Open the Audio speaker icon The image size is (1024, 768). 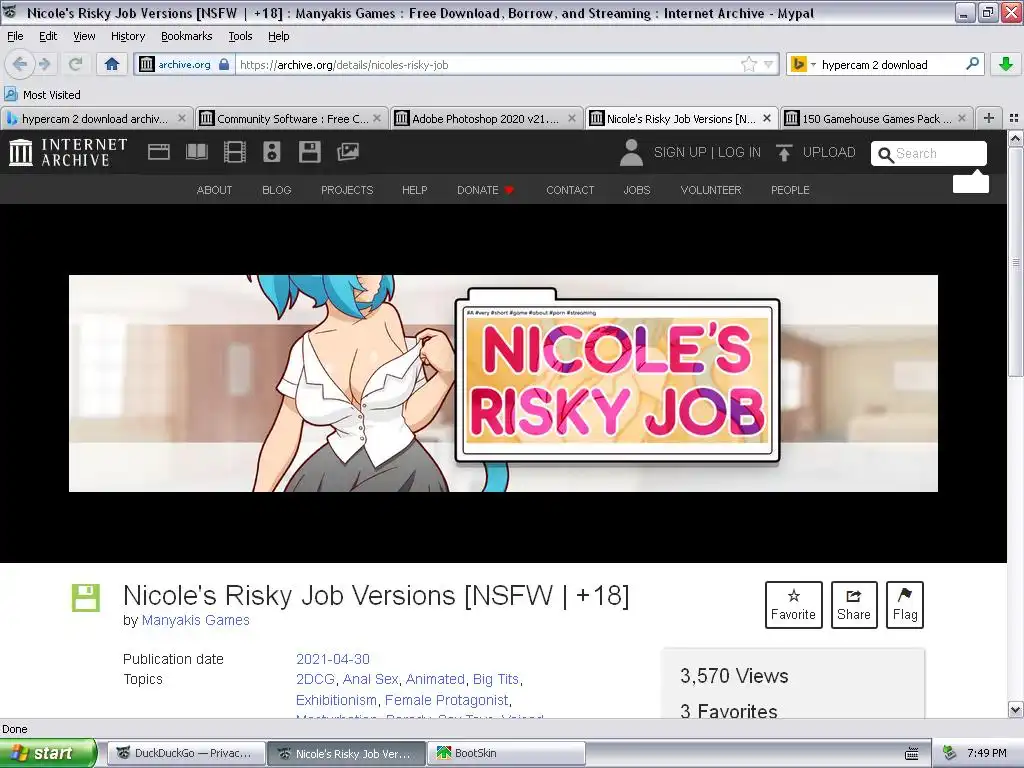tap(272, 152)
